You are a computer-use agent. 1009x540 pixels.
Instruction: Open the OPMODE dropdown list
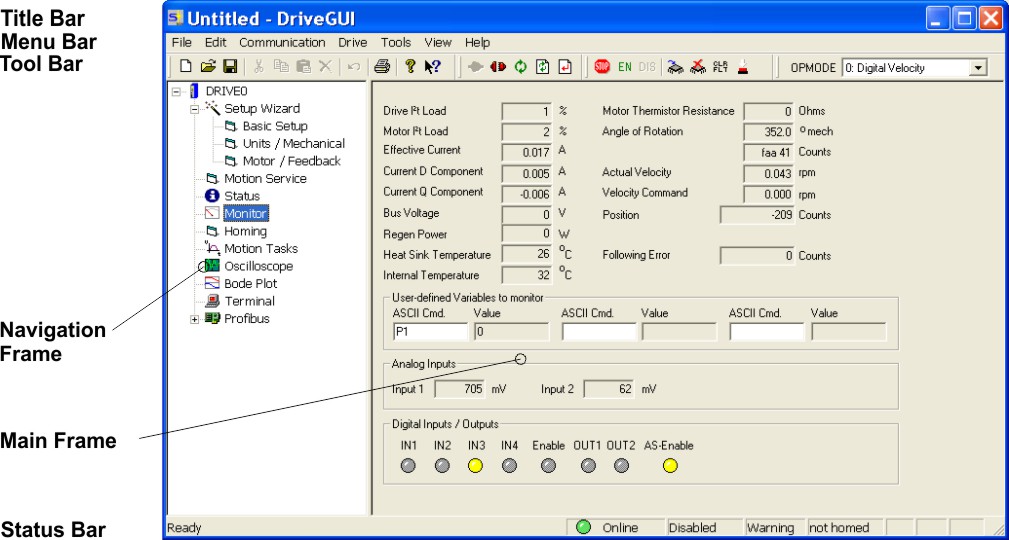tap(978, 68)
